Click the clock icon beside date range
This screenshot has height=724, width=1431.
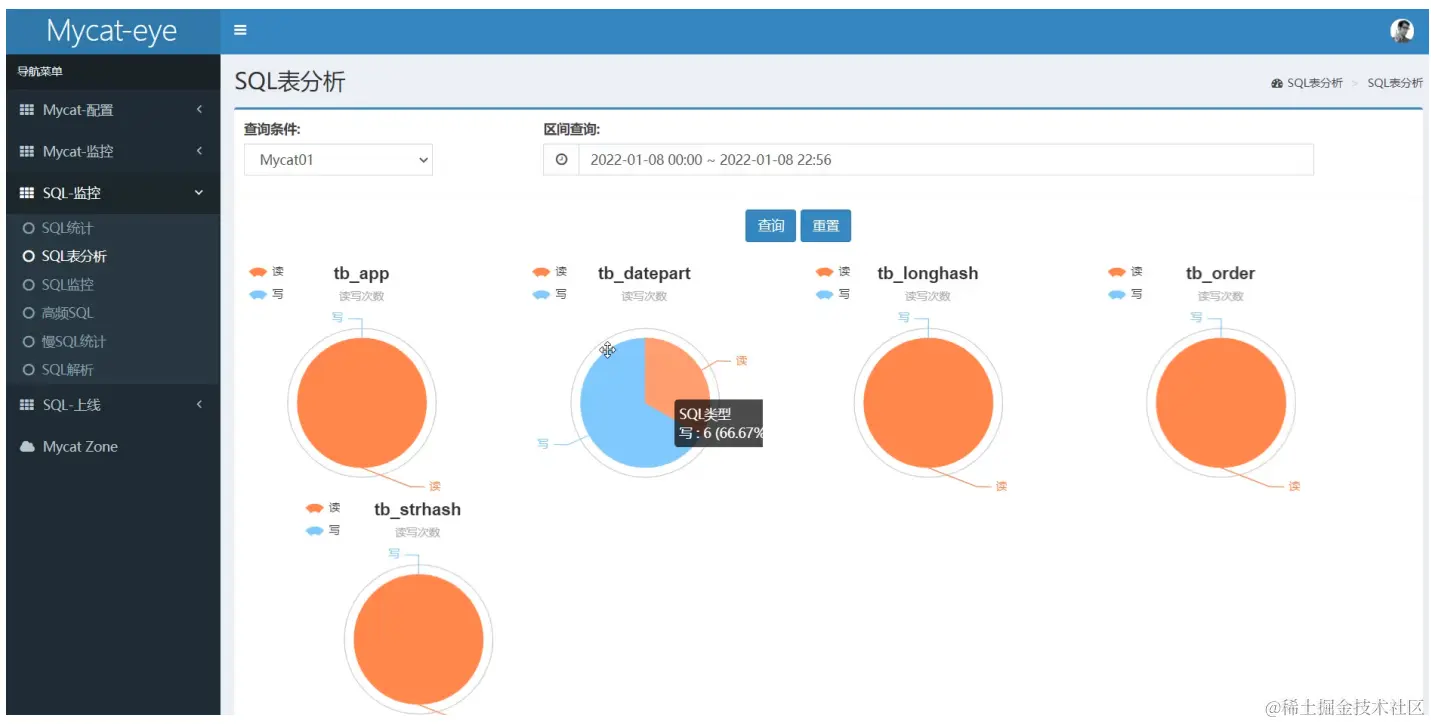(x=561, y=159)
